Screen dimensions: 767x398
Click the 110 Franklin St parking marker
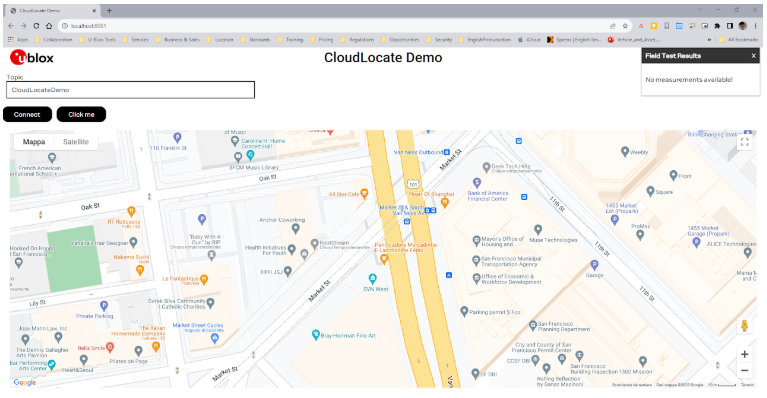(x=177, y=138)
